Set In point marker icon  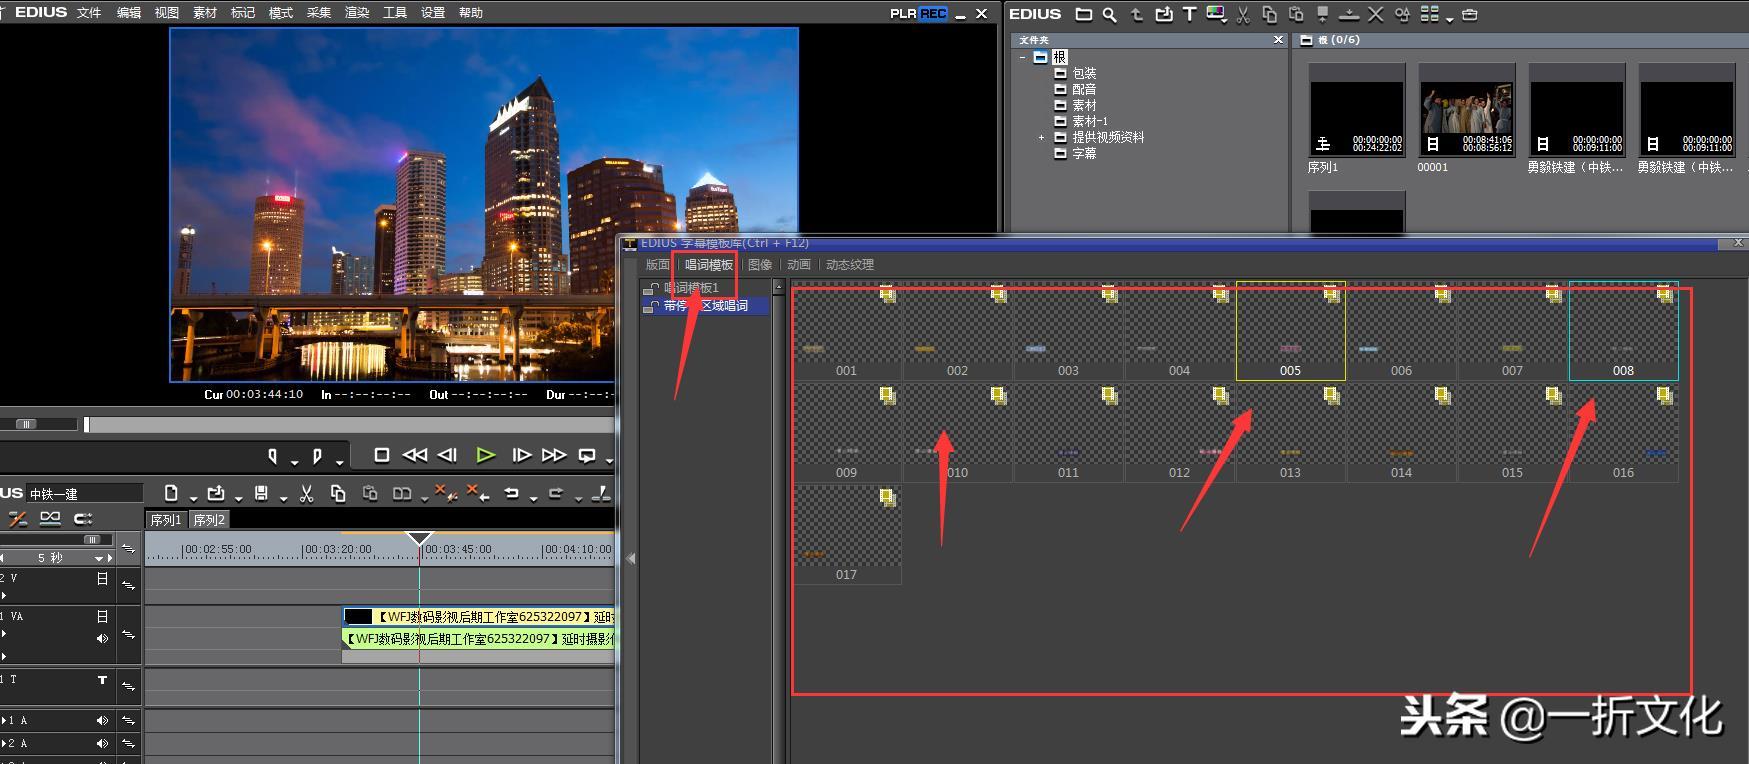[273, 456]
